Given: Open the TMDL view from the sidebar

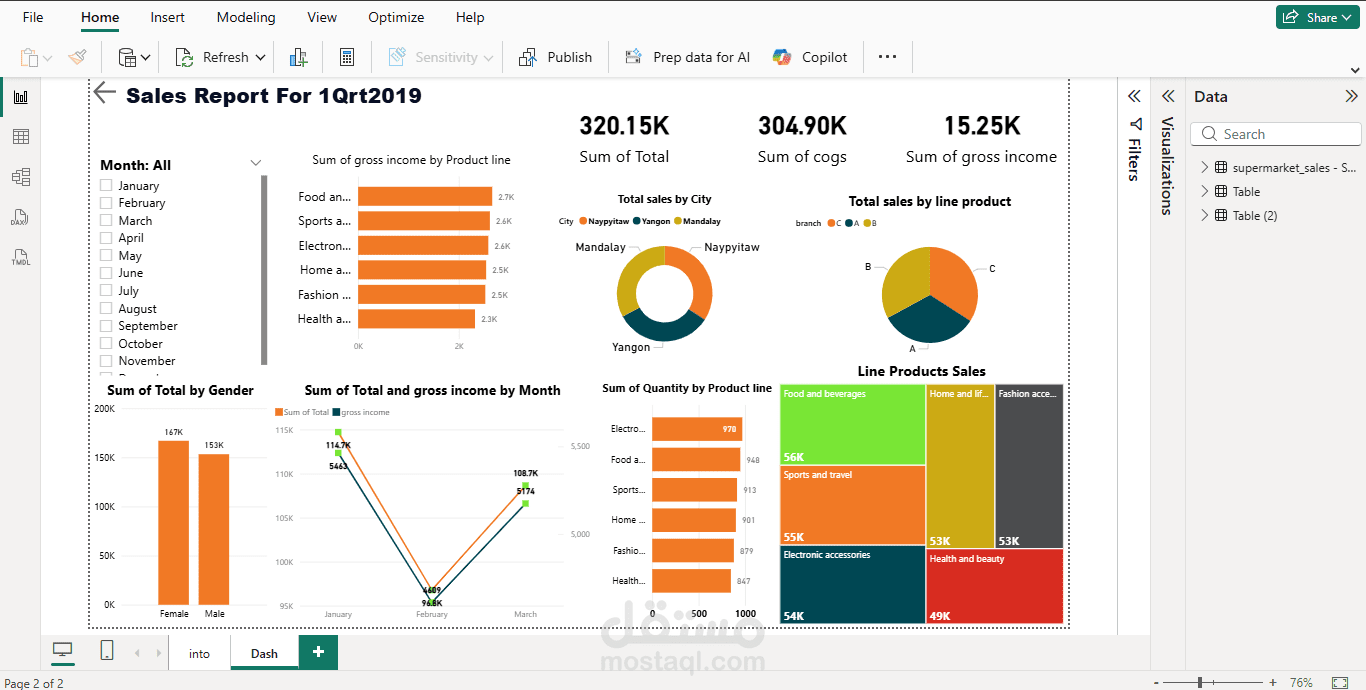Looking at the screenshot, I should [21, 257].
